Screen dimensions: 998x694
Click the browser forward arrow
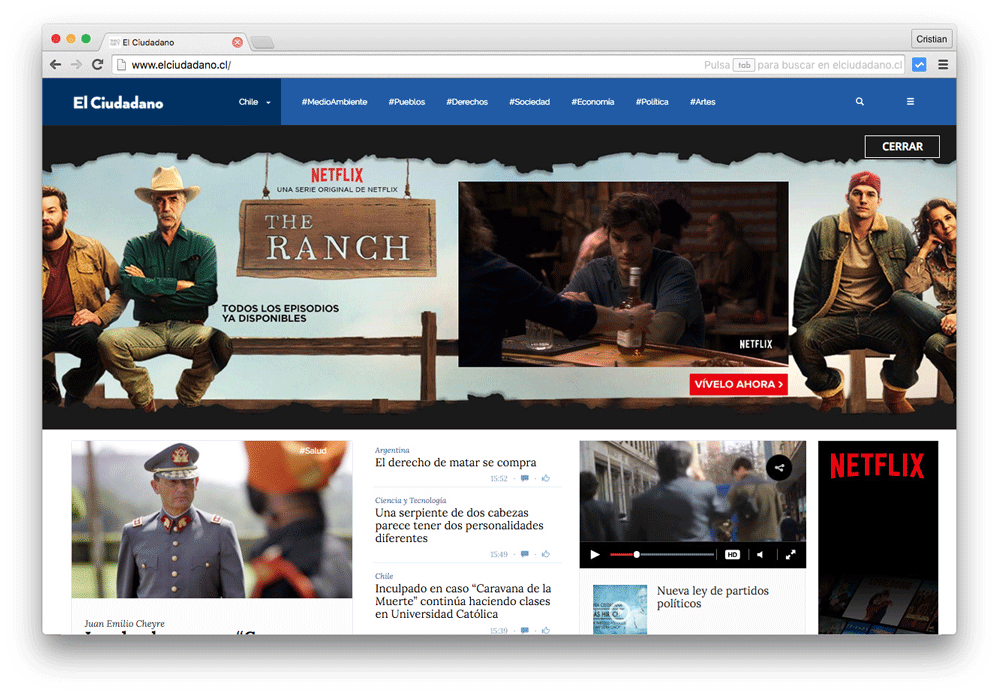[76, 64]
